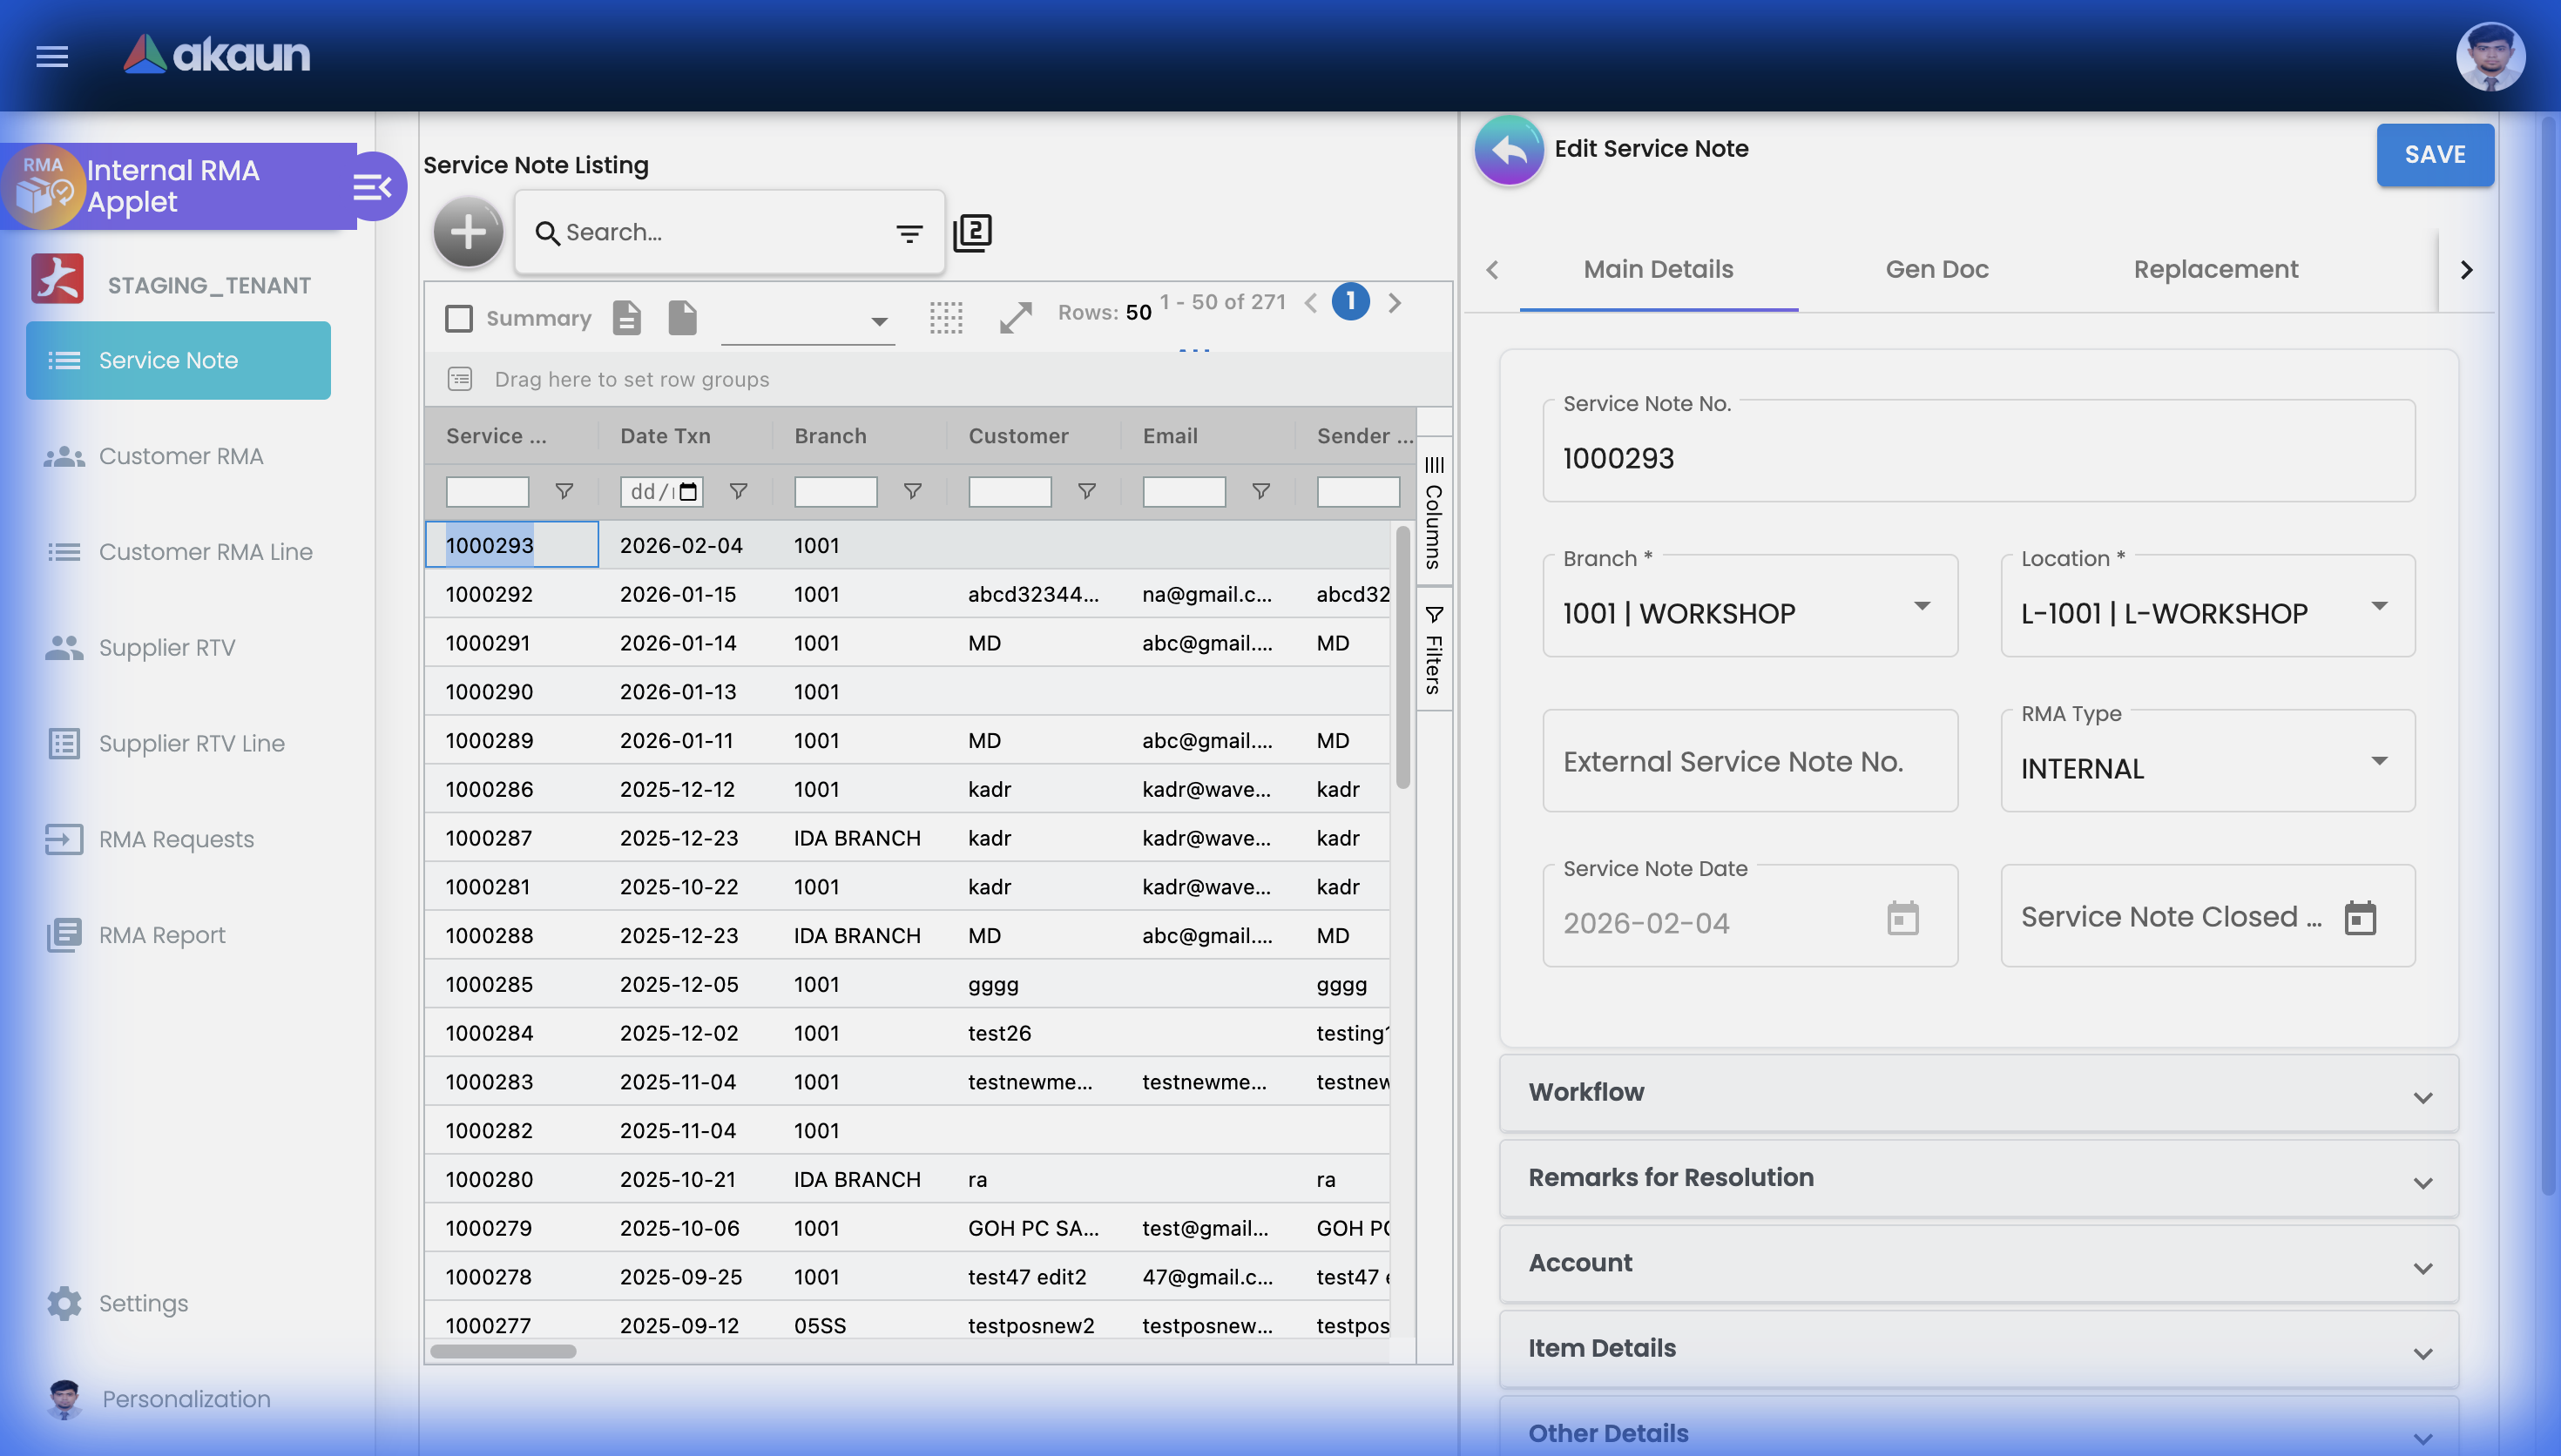Click the expand table fullscreen arrows icon
Viewport: 2561px width, 1456px height.
(1015, 317)
